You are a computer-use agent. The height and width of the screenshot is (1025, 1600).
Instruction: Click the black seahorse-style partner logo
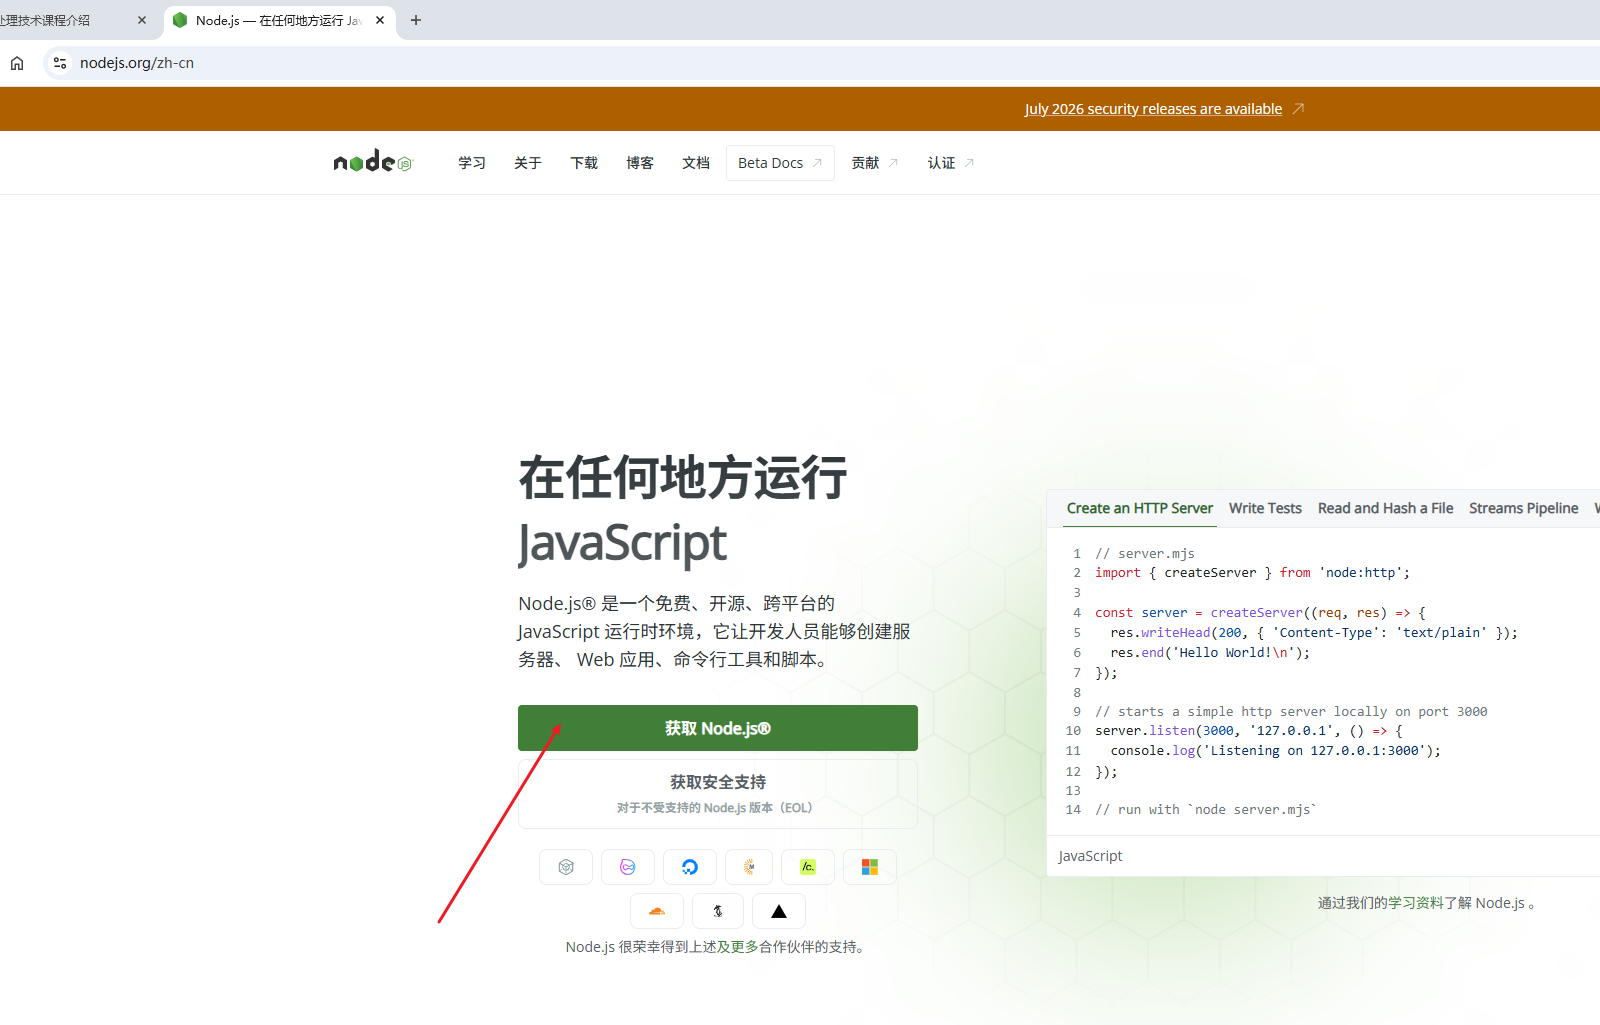pyautogui.click(x=718, y=911)
